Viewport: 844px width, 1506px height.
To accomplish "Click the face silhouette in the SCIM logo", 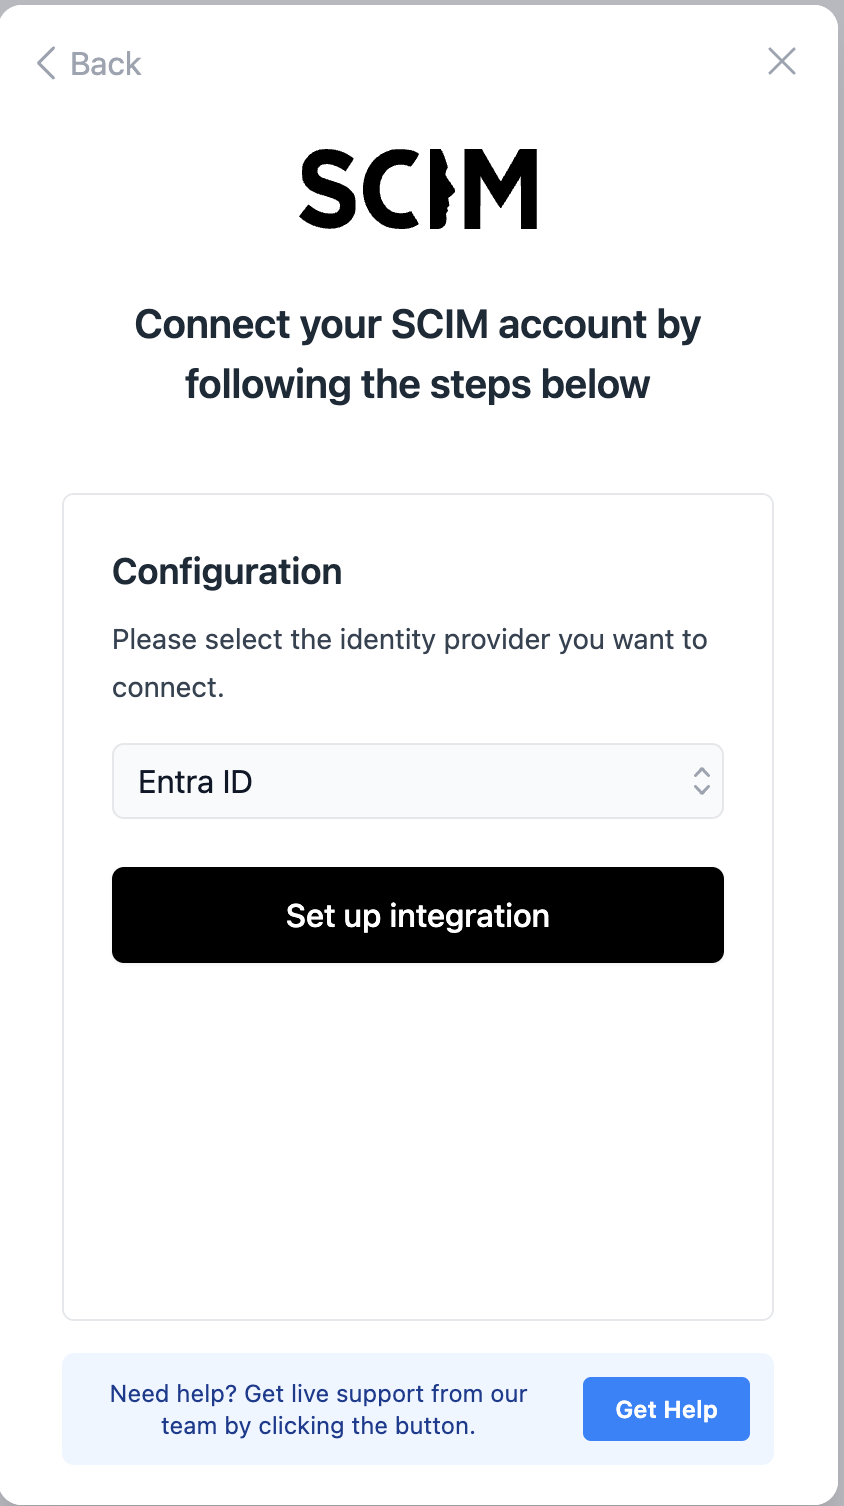I will pos(441,189).
